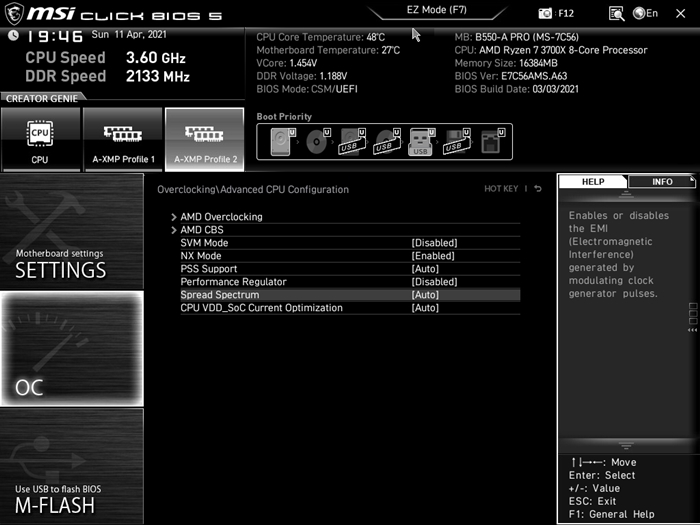This screenshot has height=525, width=700.
Task: Click the Memory Size 16384MB text
Action: 506,63
